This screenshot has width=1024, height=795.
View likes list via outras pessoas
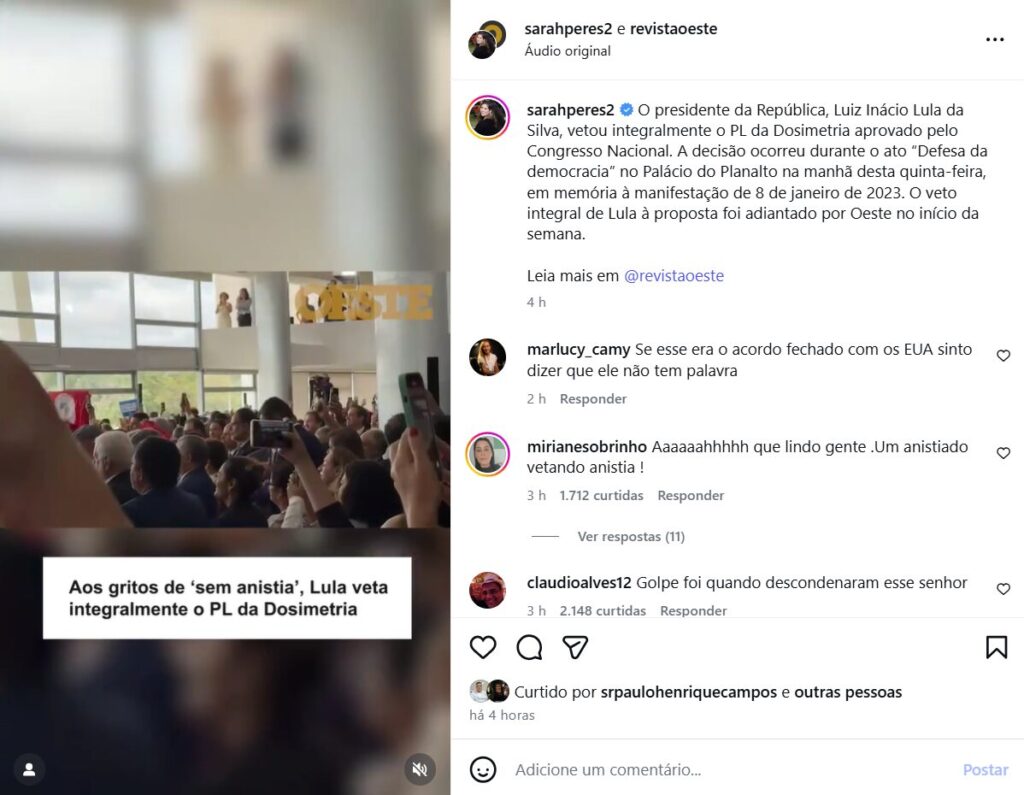(x=848, y=692)
